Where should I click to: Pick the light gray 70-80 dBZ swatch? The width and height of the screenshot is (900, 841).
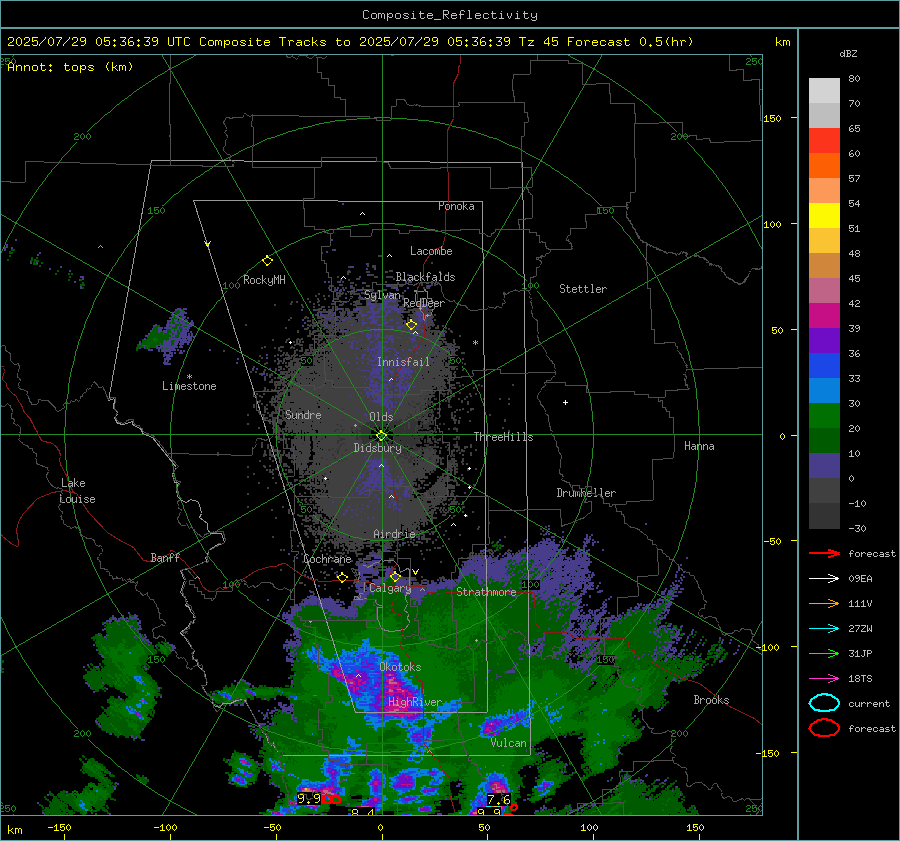click(x=824, y=90)
